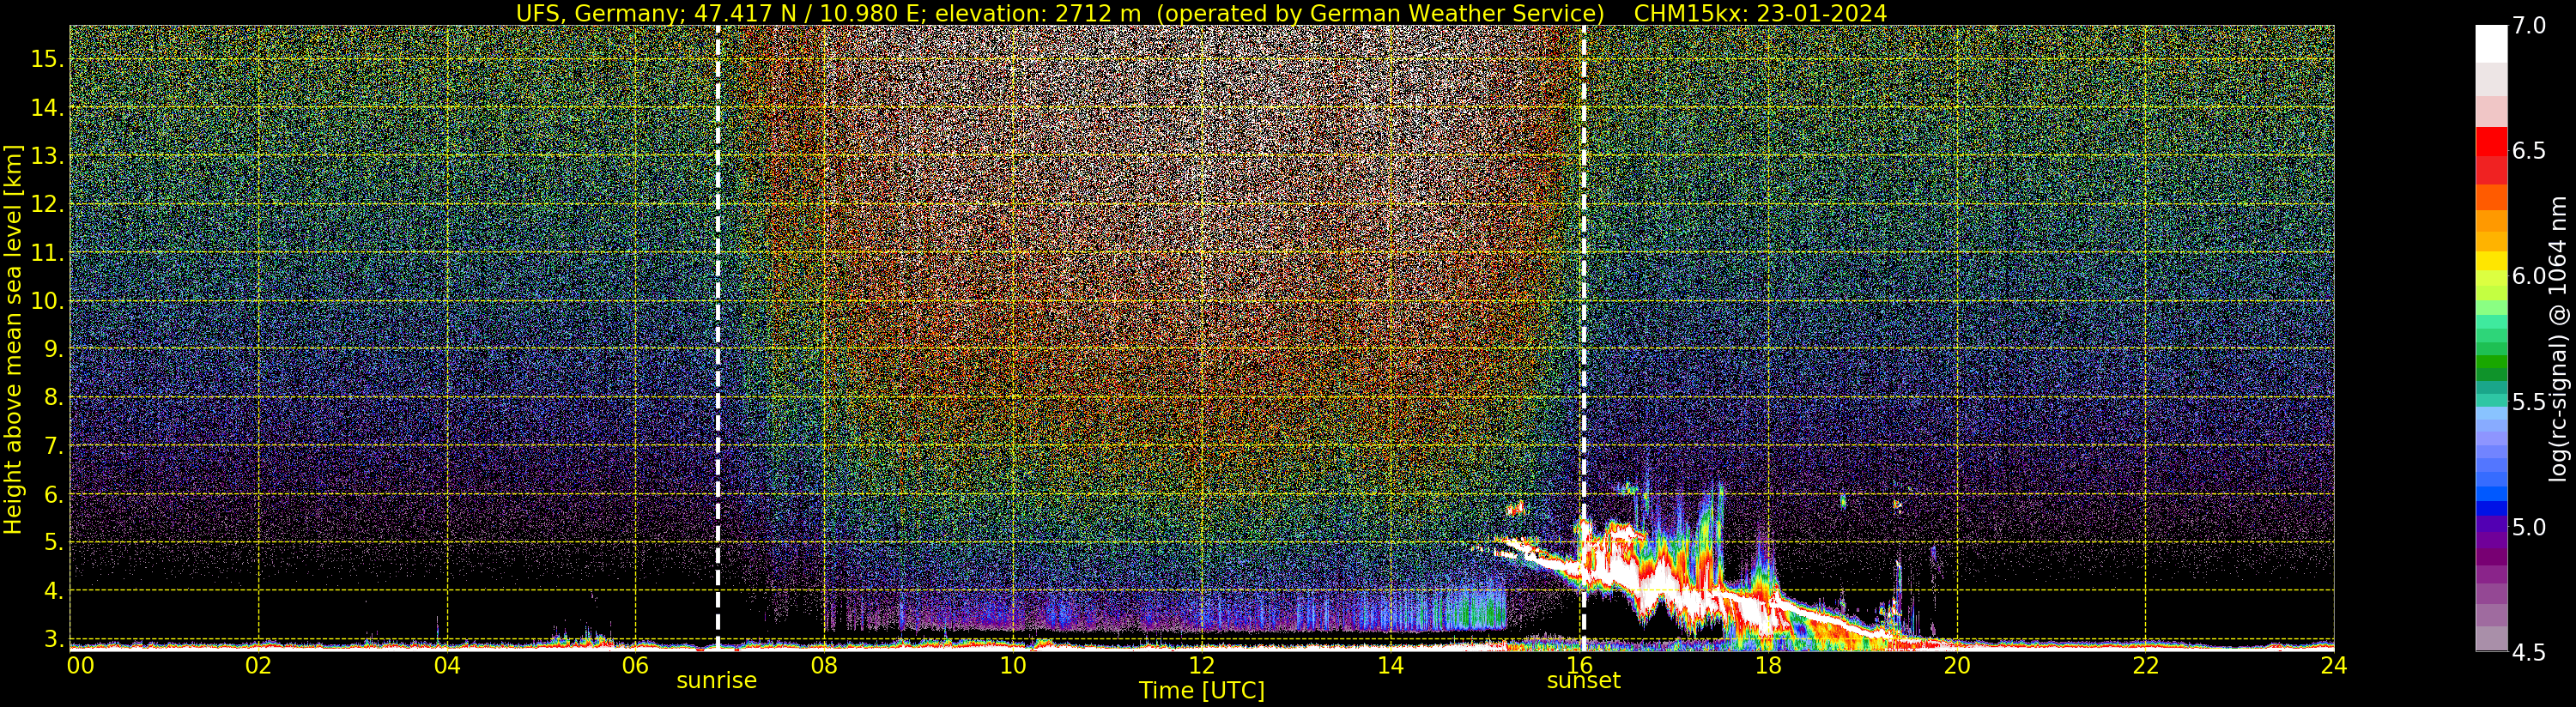Click the '12.' height axis tick label
This screenshot has height=707, width=2576.
click(47, 204)
